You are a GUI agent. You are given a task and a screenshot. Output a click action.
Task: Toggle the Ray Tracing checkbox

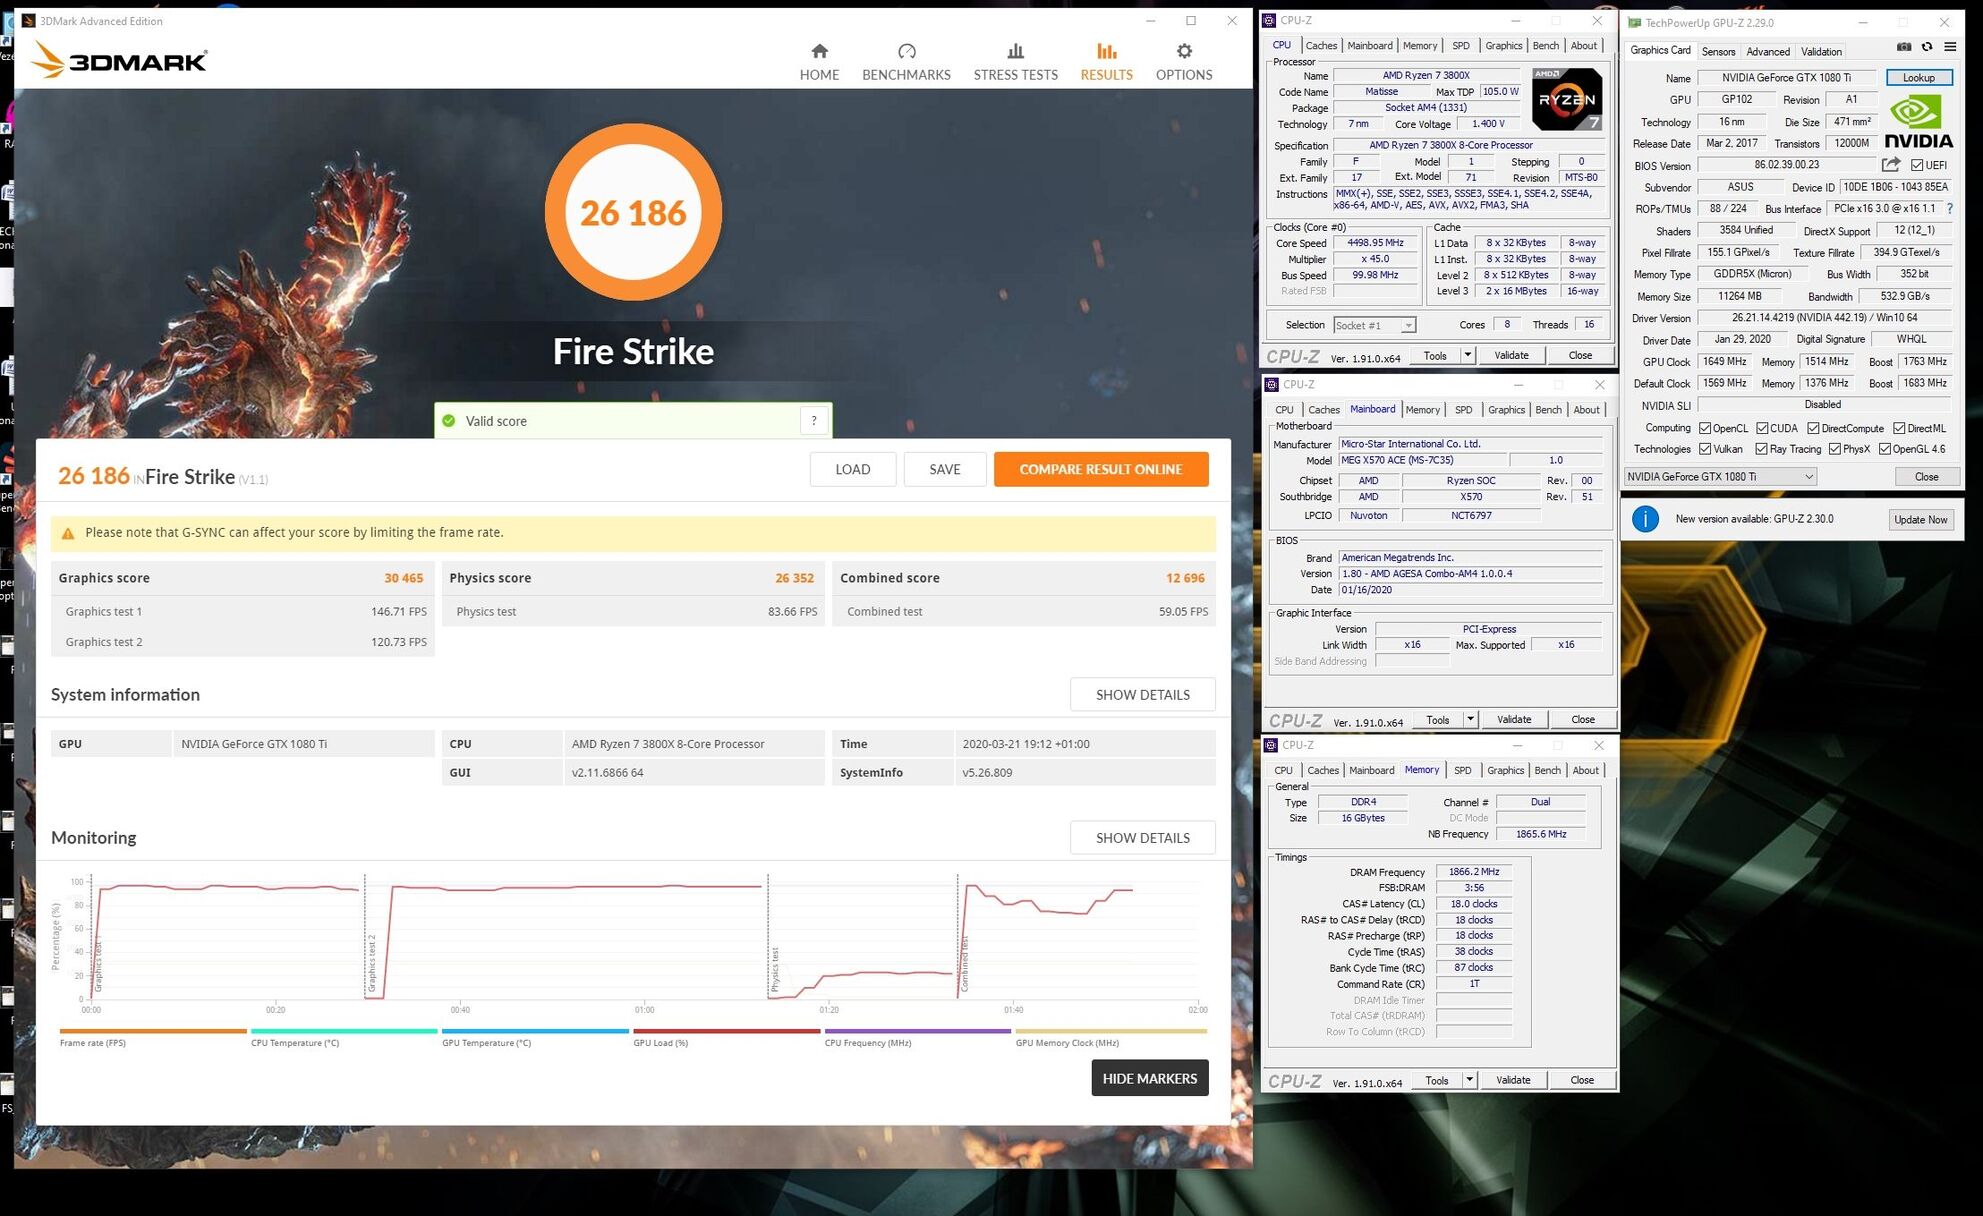point(1761,449)
